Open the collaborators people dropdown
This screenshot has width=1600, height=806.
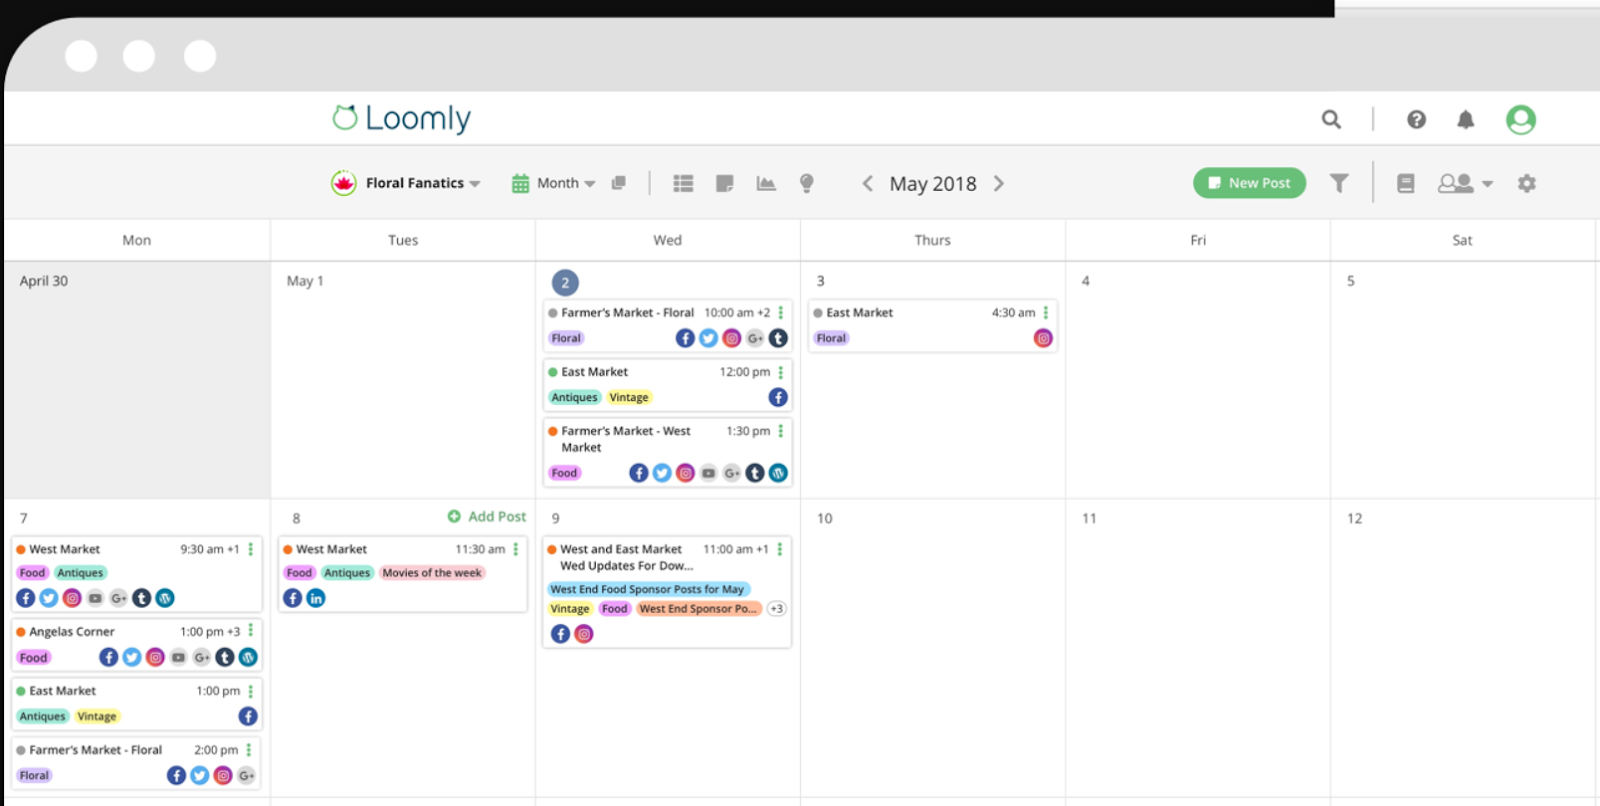(1465, 183)
